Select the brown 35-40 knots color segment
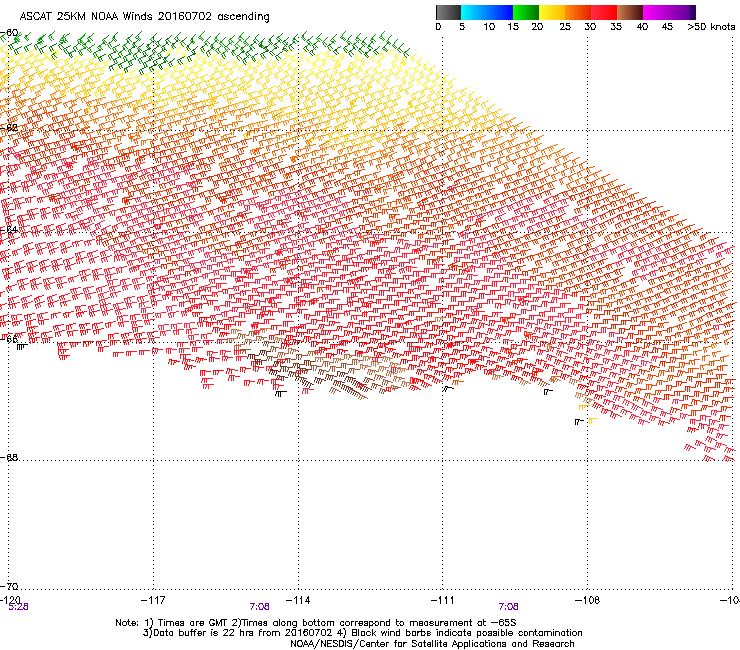 (630, 12)
